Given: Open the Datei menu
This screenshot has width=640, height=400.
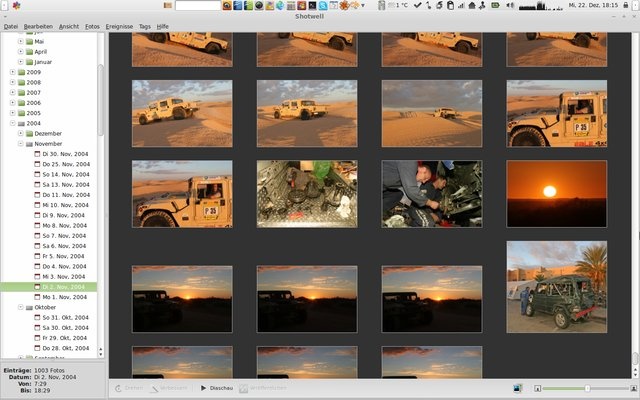Looking at the screenshot, I should tap(11, 25).
